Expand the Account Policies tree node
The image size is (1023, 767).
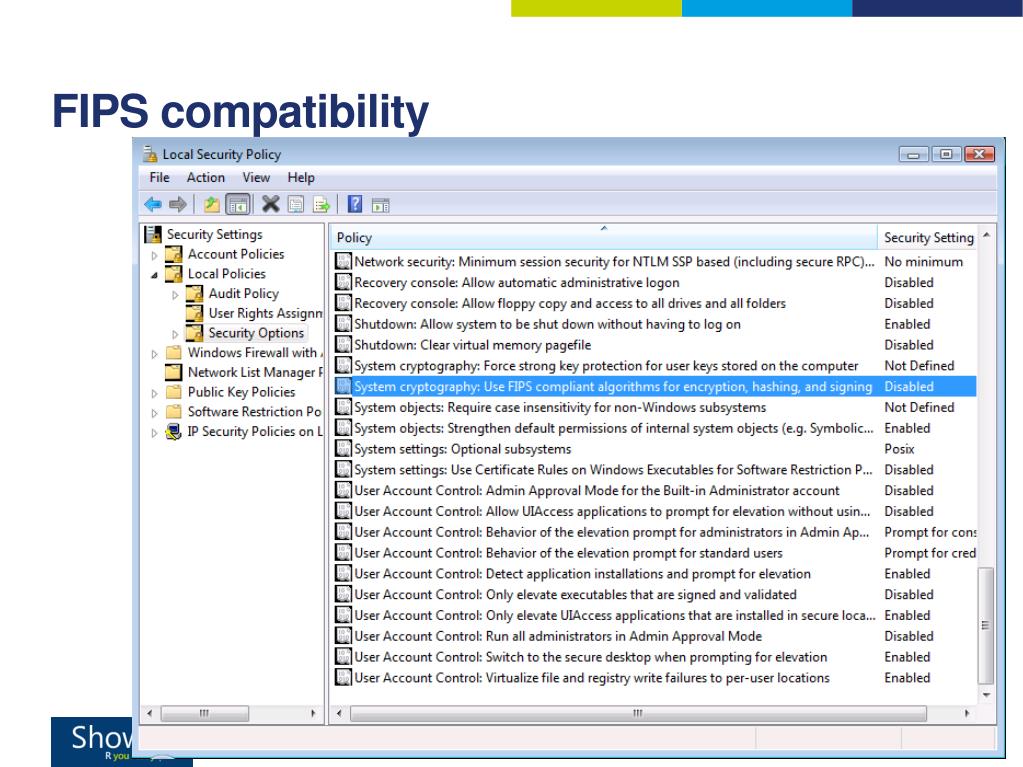click(155, 256)
